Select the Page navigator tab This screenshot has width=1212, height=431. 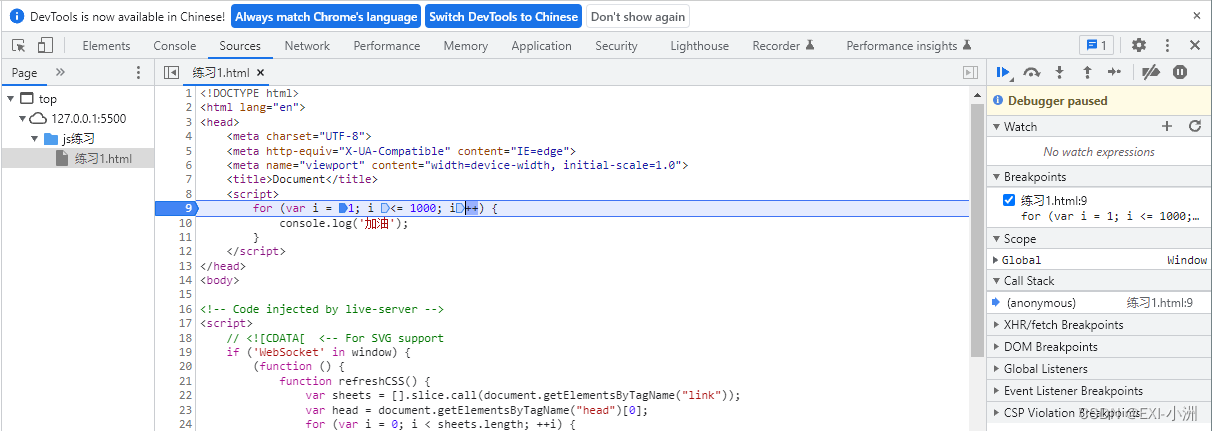coord(24,72)
